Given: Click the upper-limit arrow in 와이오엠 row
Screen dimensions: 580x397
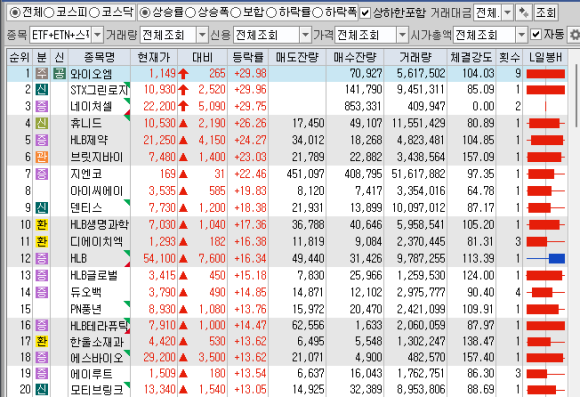Looking at the screenshot, I should pyautogui.click(x=183, y=74).
